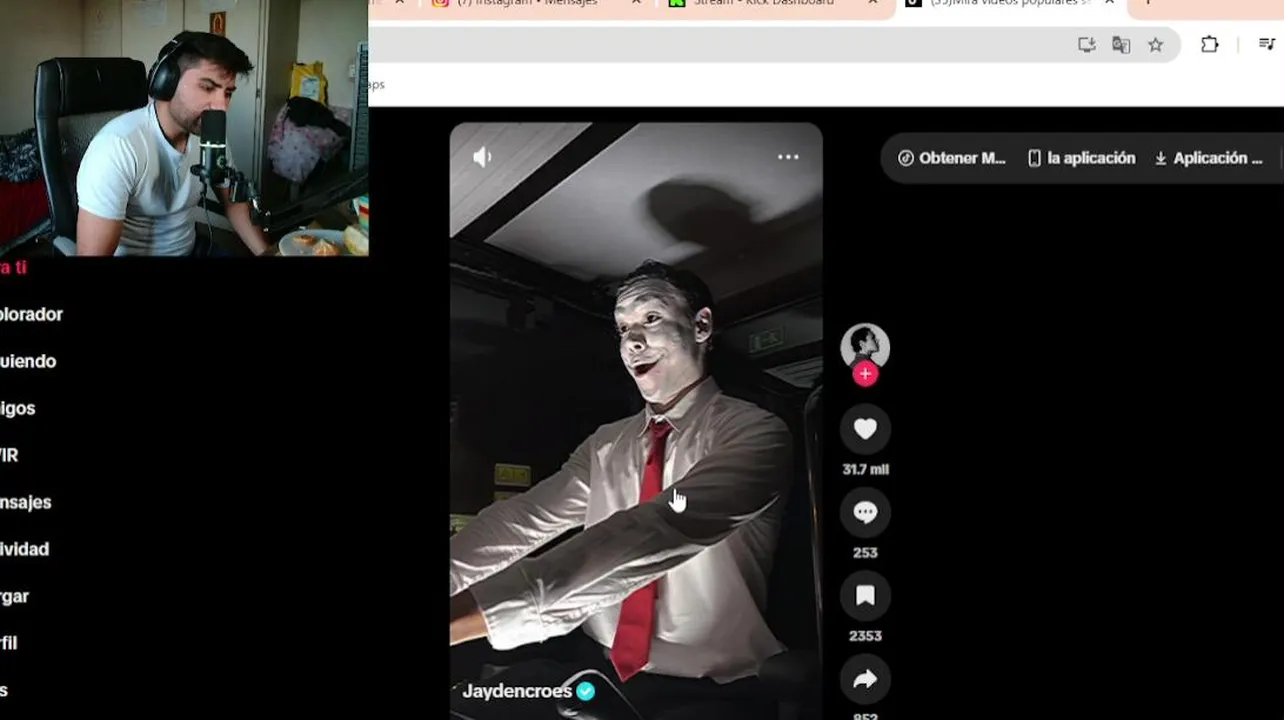The width and height of the screenshot is (1284, 720).
Task: Open the video three-dots options menu
Action: (x=788, y=157)
